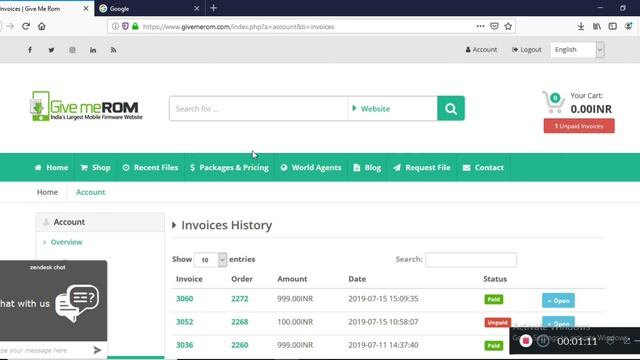Open invoice 3052 with Open button
The width and height of the screenshot is (640, 360).
click(x=558, y=322)
